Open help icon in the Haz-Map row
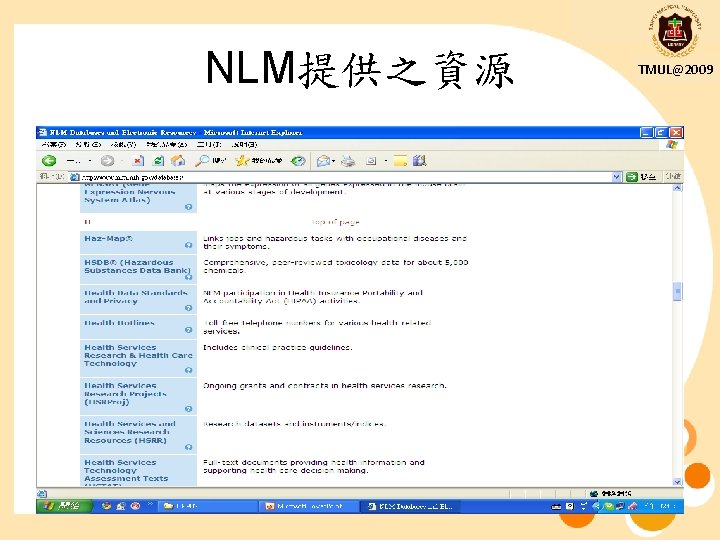 tap(188, 245)
